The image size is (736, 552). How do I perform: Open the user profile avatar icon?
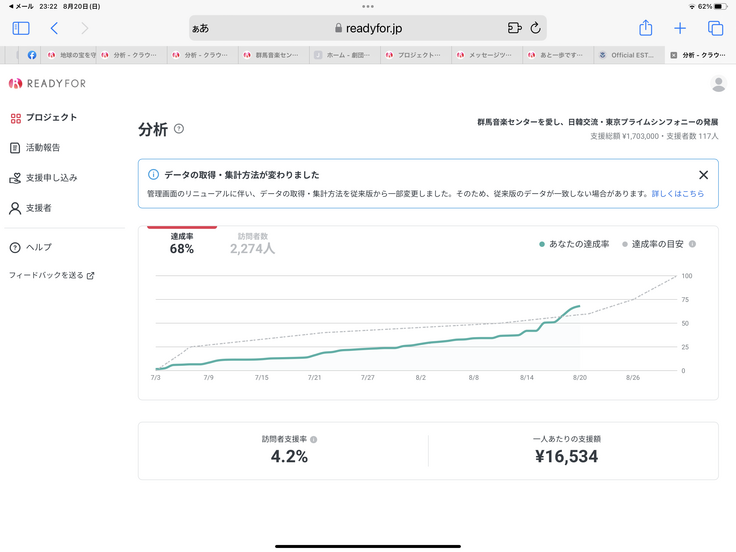(x=717, y=84)
